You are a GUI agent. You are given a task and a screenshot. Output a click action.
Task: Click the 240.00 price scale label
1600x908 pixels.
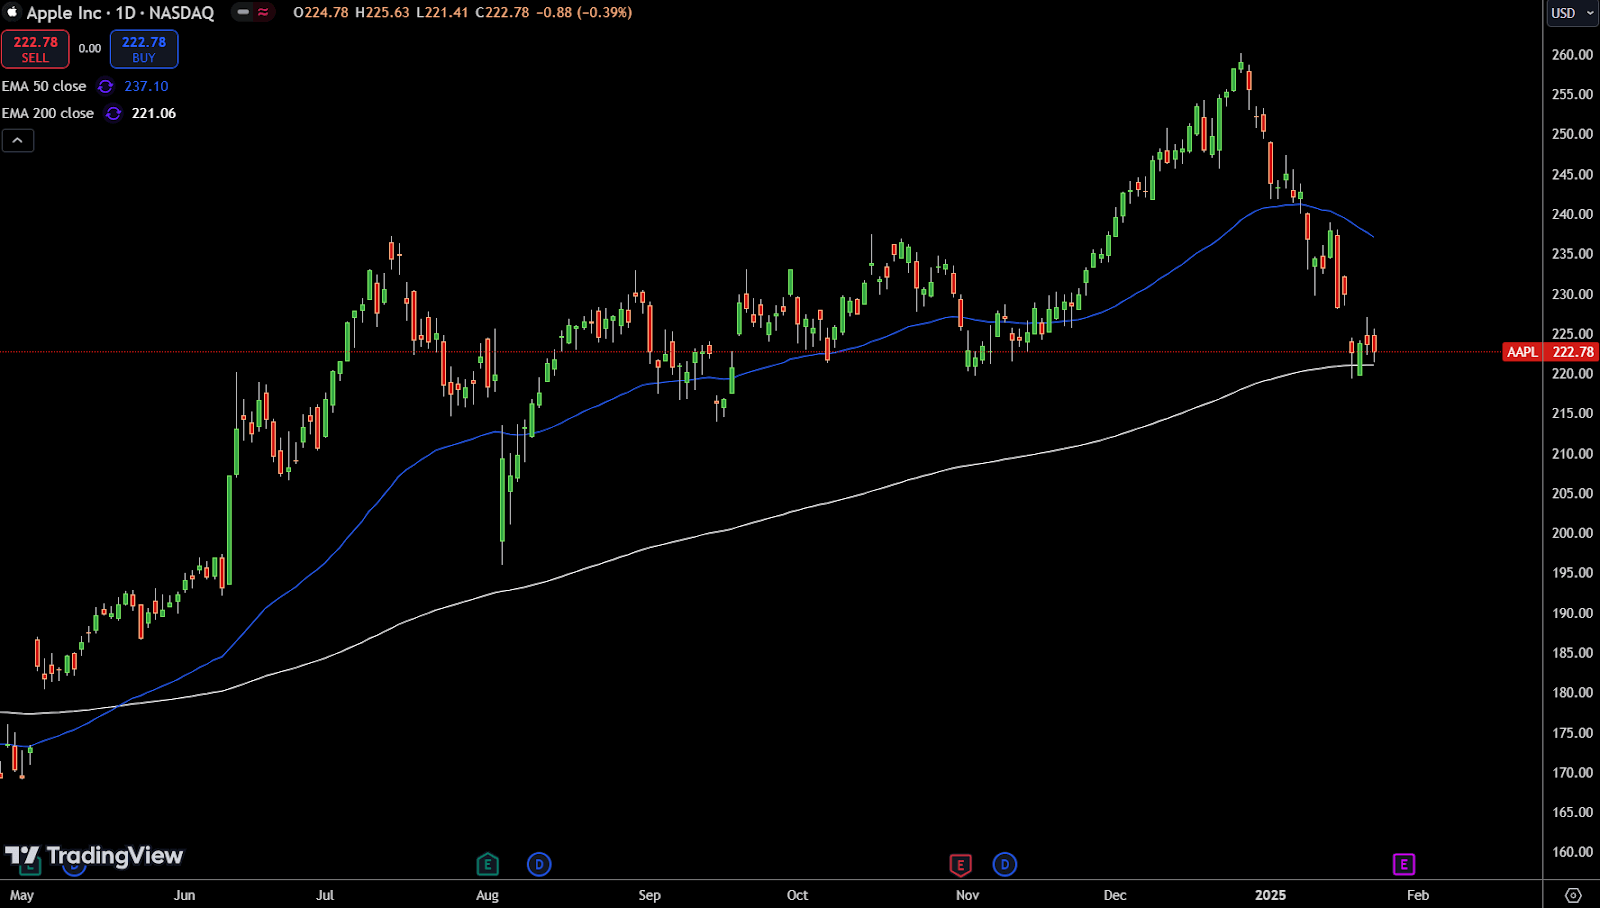point(1572,214)
